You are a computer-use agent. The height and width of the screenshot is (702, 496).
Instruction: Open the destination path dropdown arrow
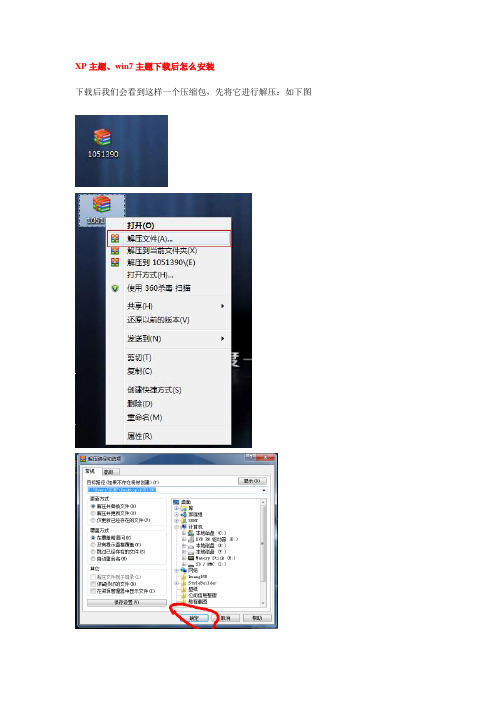tap(264, 490)
